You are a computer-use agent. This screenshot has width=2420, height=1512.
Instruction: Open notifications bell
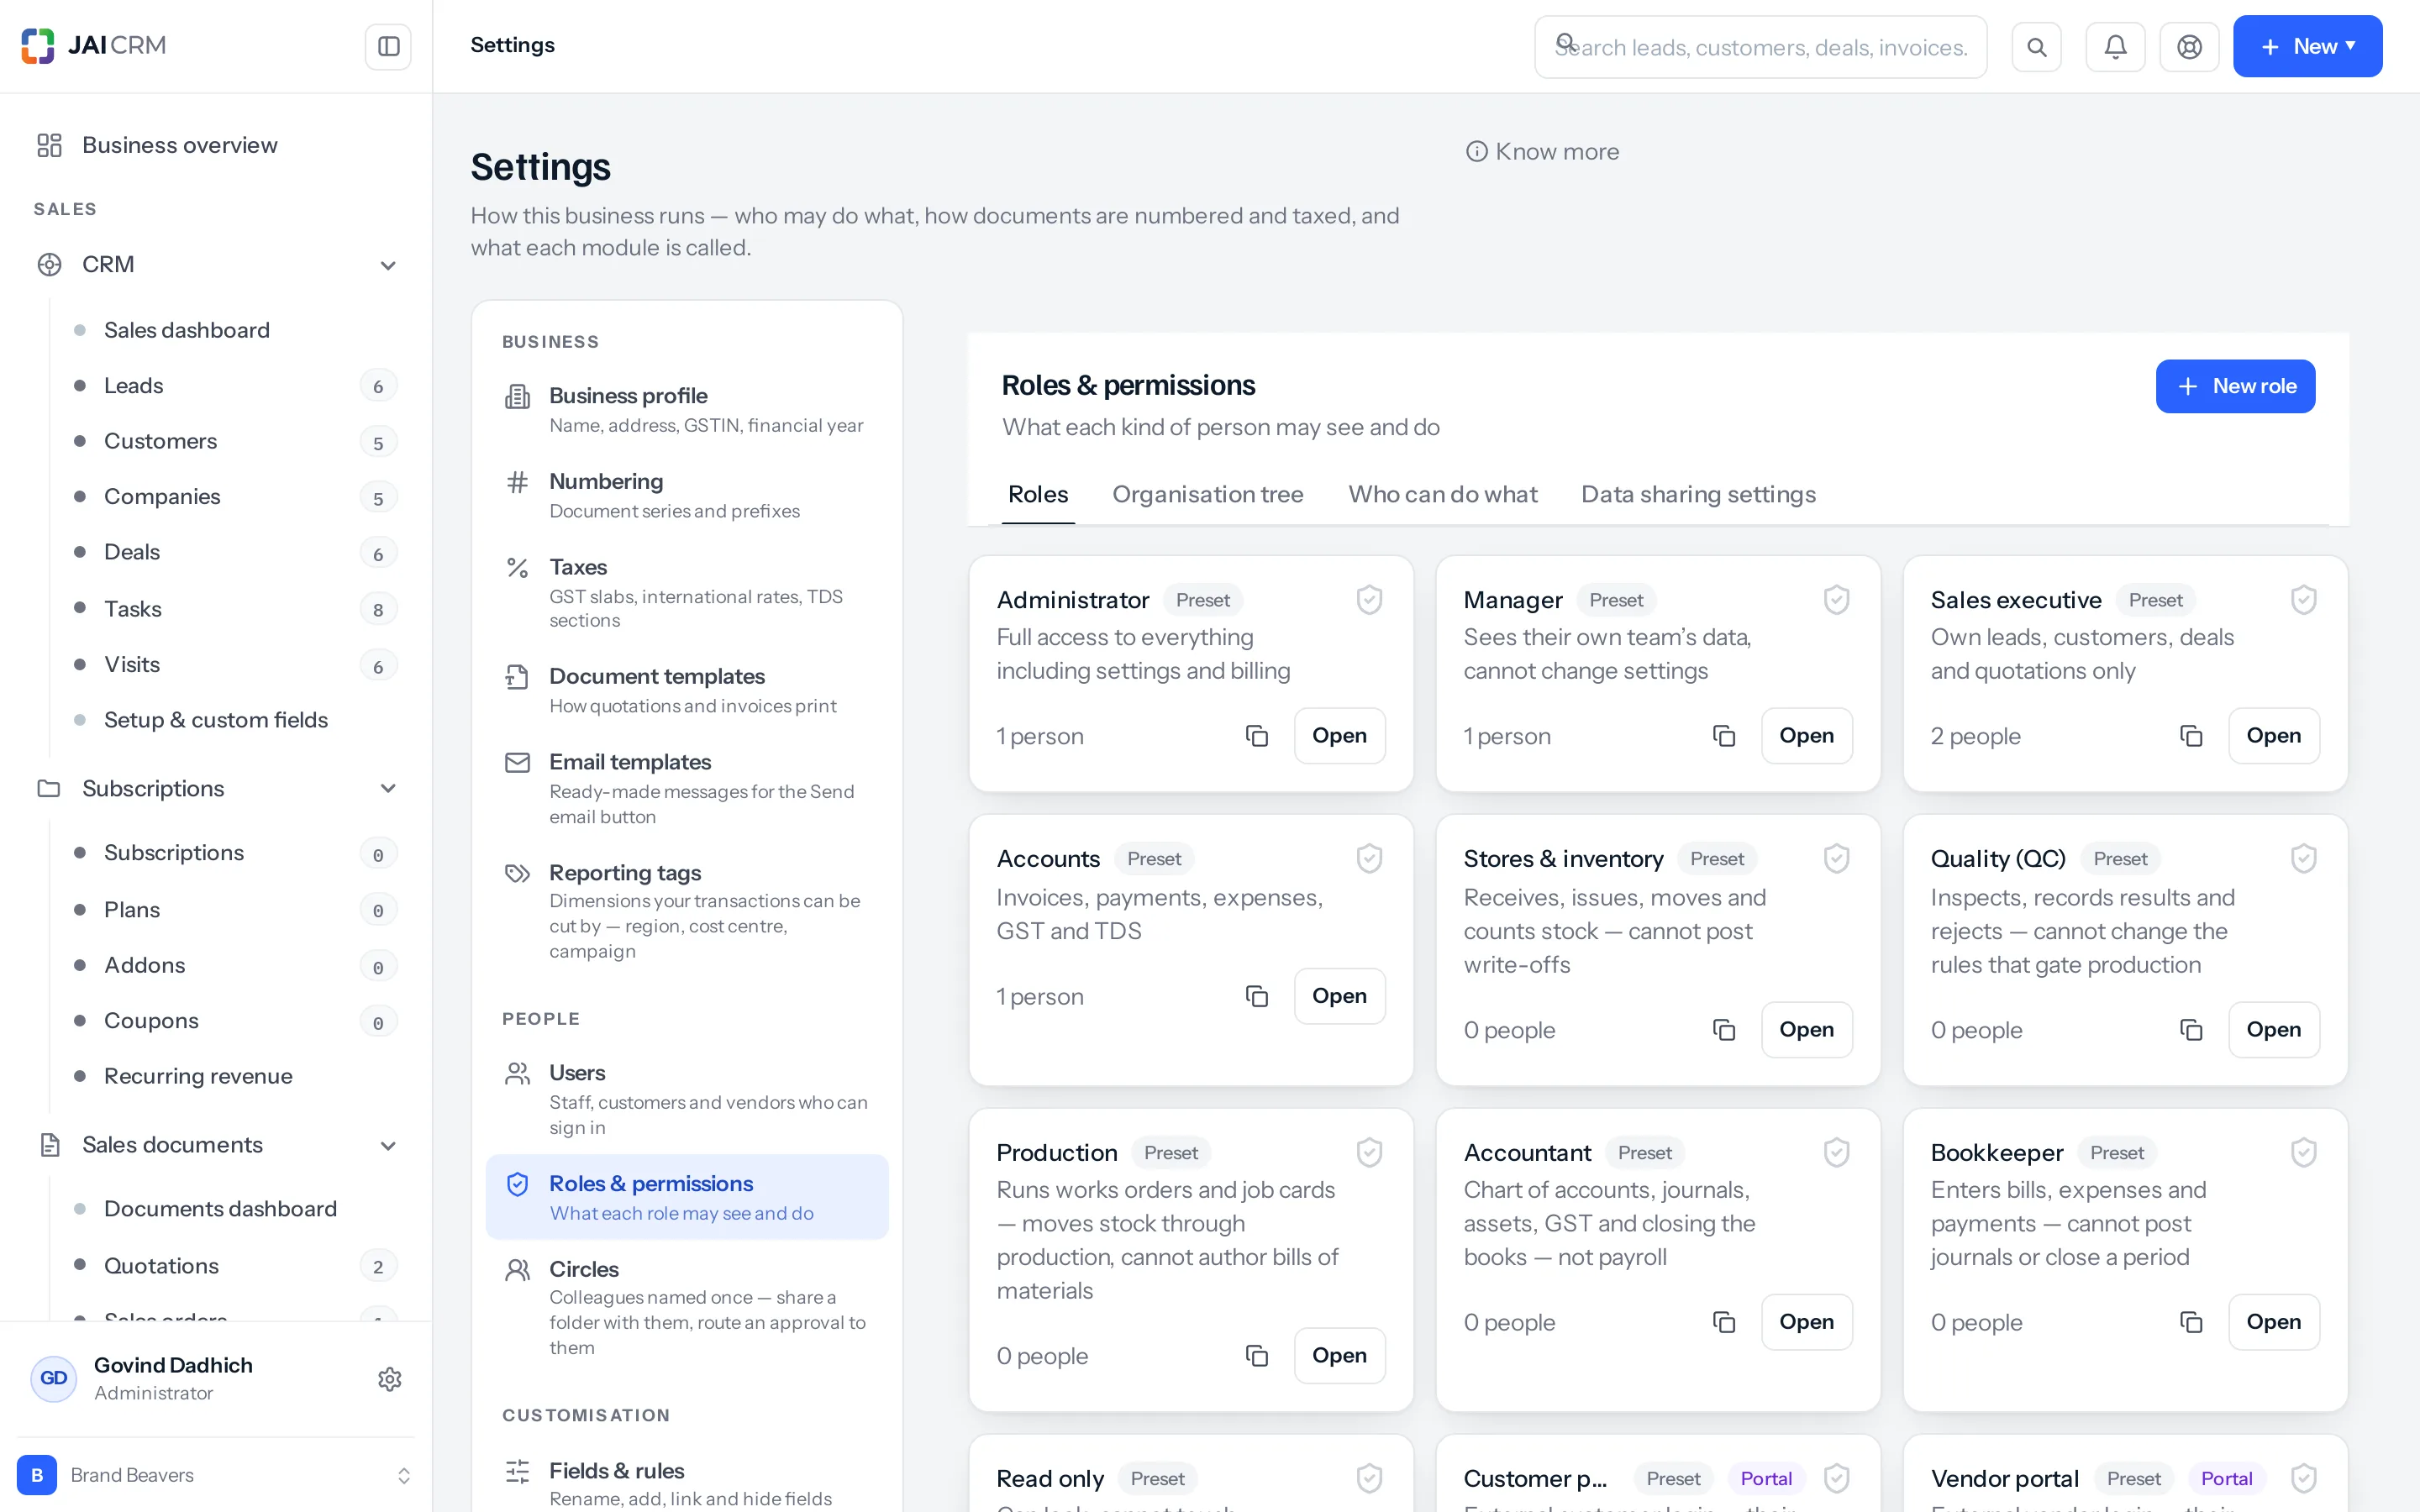[2115, 47]
